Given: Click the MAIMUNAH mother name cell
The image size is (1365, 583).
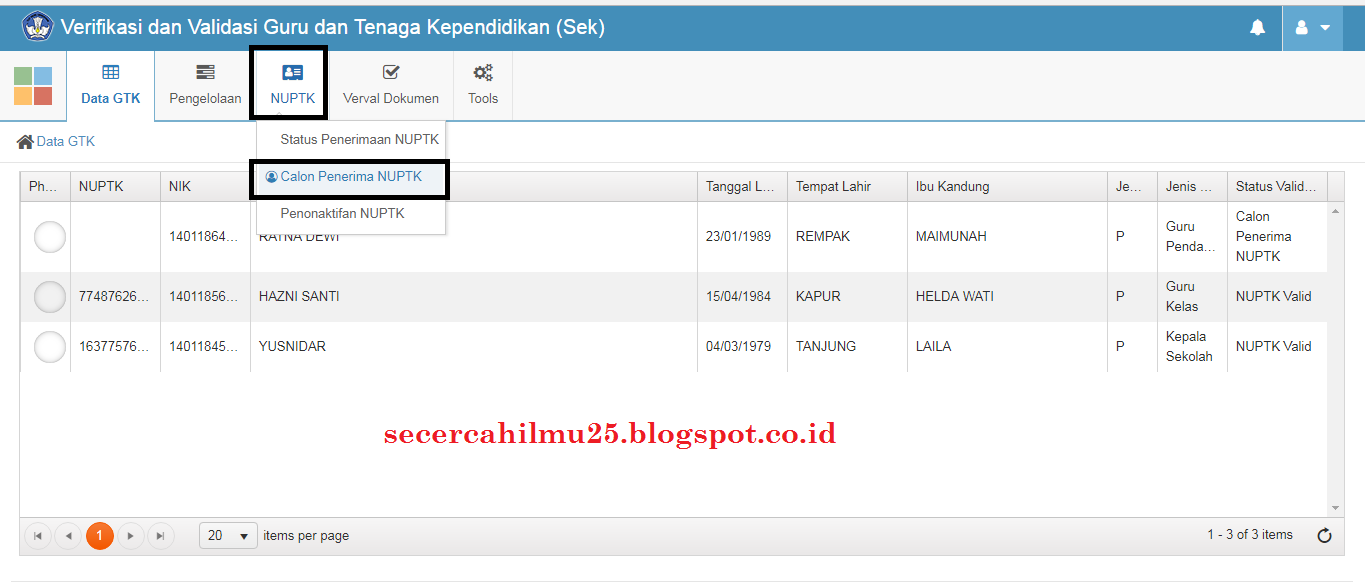Looking at the screenshot, I should click(x=1007, y=237).
